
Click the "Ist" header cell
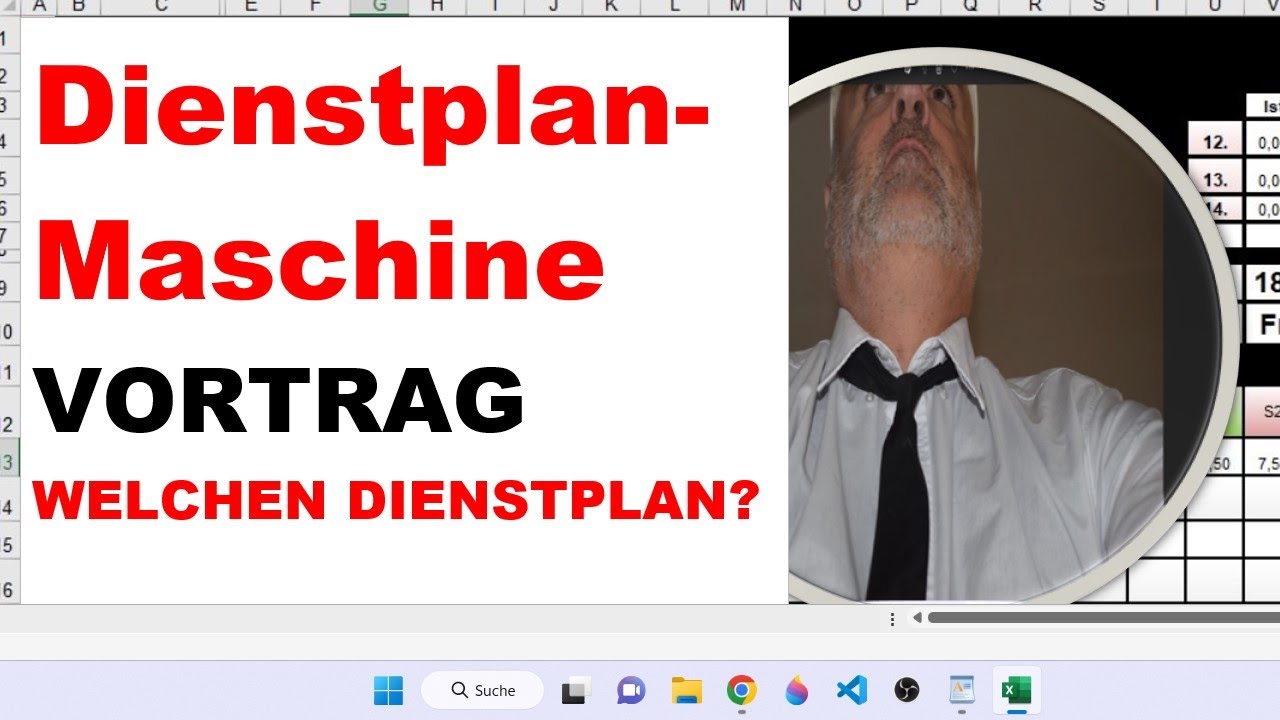pyautogui.click(x=1263, y=106)
